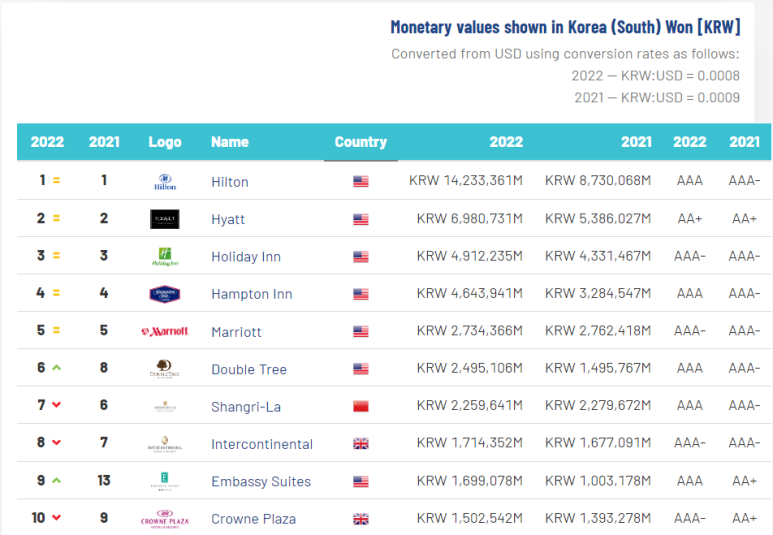The image size is (773, 535).
Task: Click the red Marriott logo
Action: [x=165, y=331]
